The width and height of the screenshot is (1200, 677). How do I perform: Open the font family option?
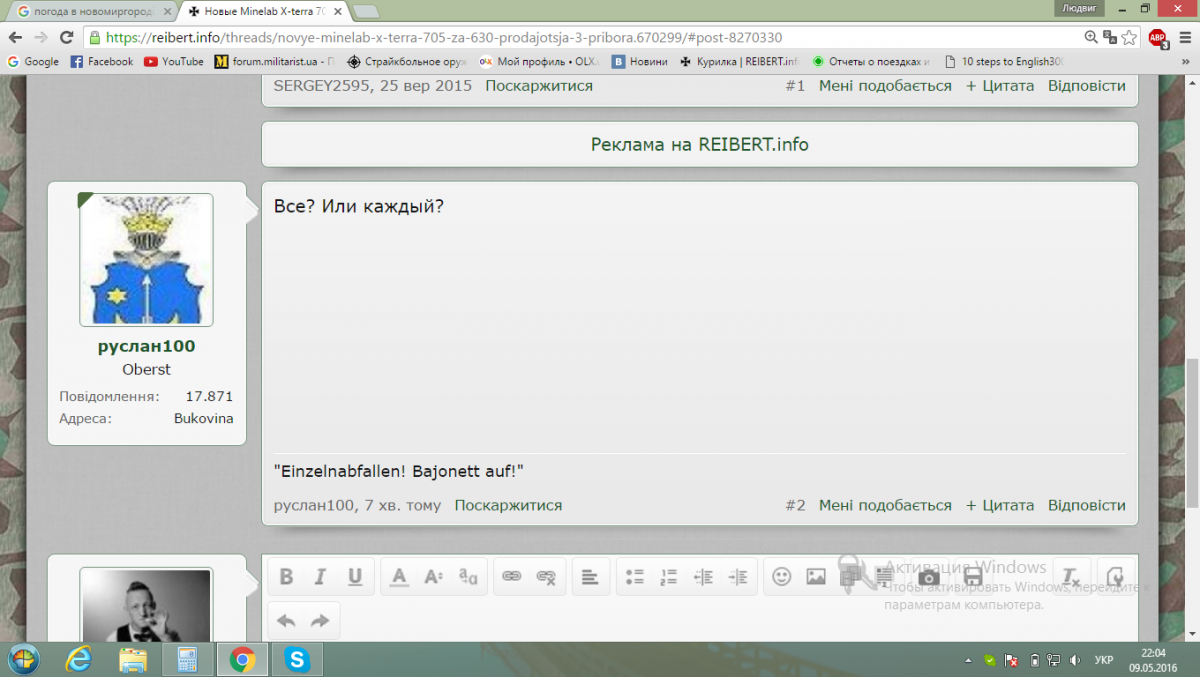click(467, 577)
